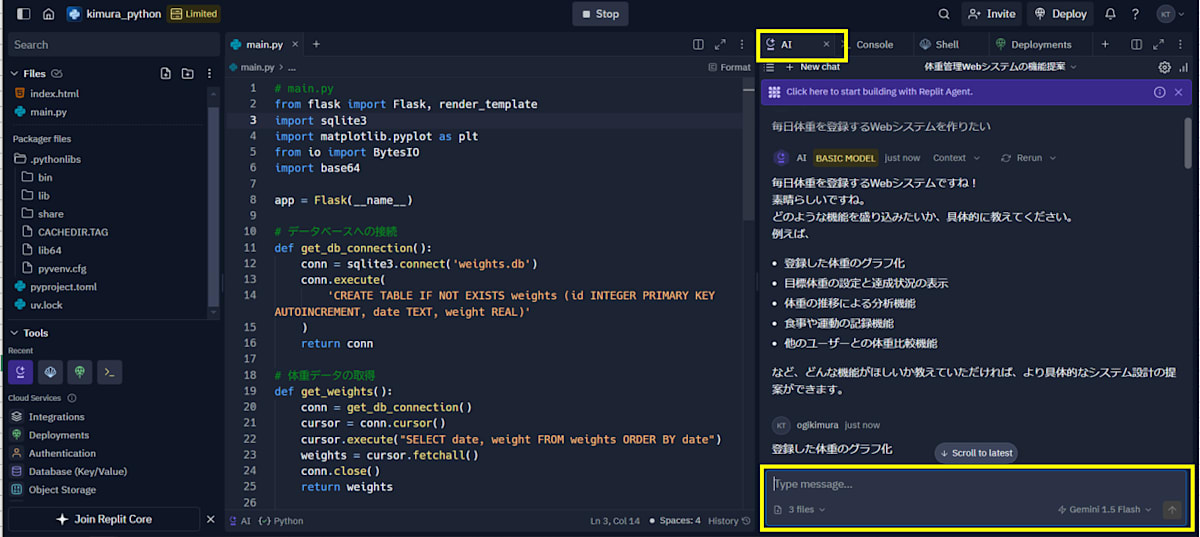Screen dimensions: 1200x537
Task: Maximize the right AI pane
Action: point(1158,44)
